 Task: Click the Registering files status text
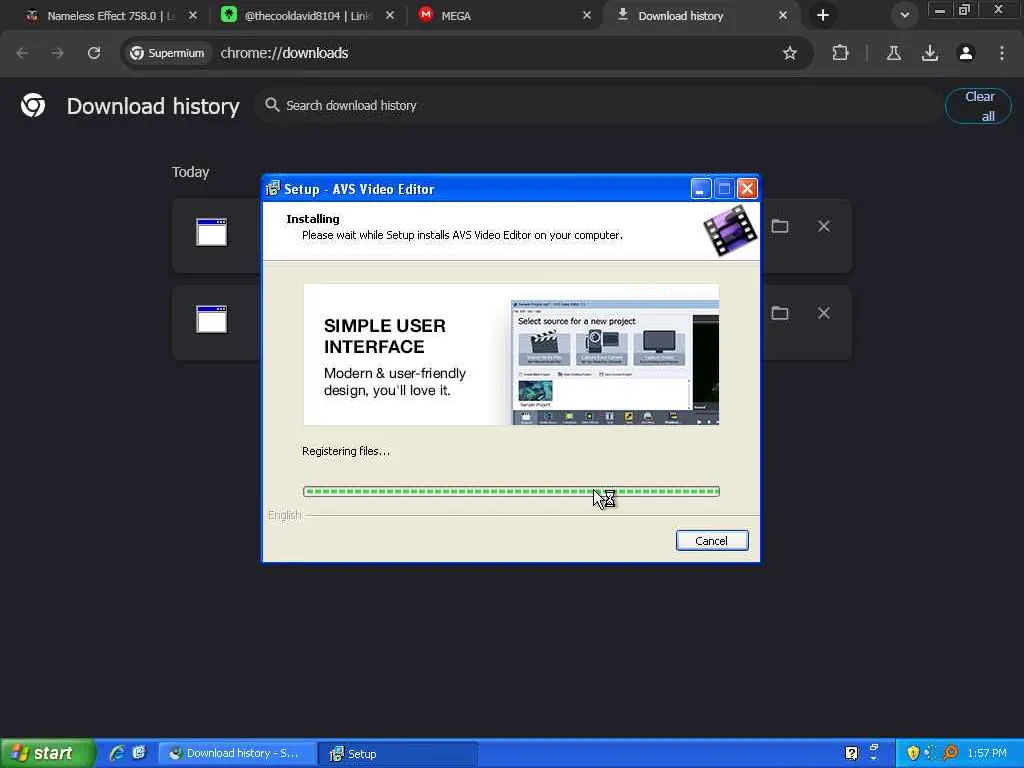[x=345, y=451]
